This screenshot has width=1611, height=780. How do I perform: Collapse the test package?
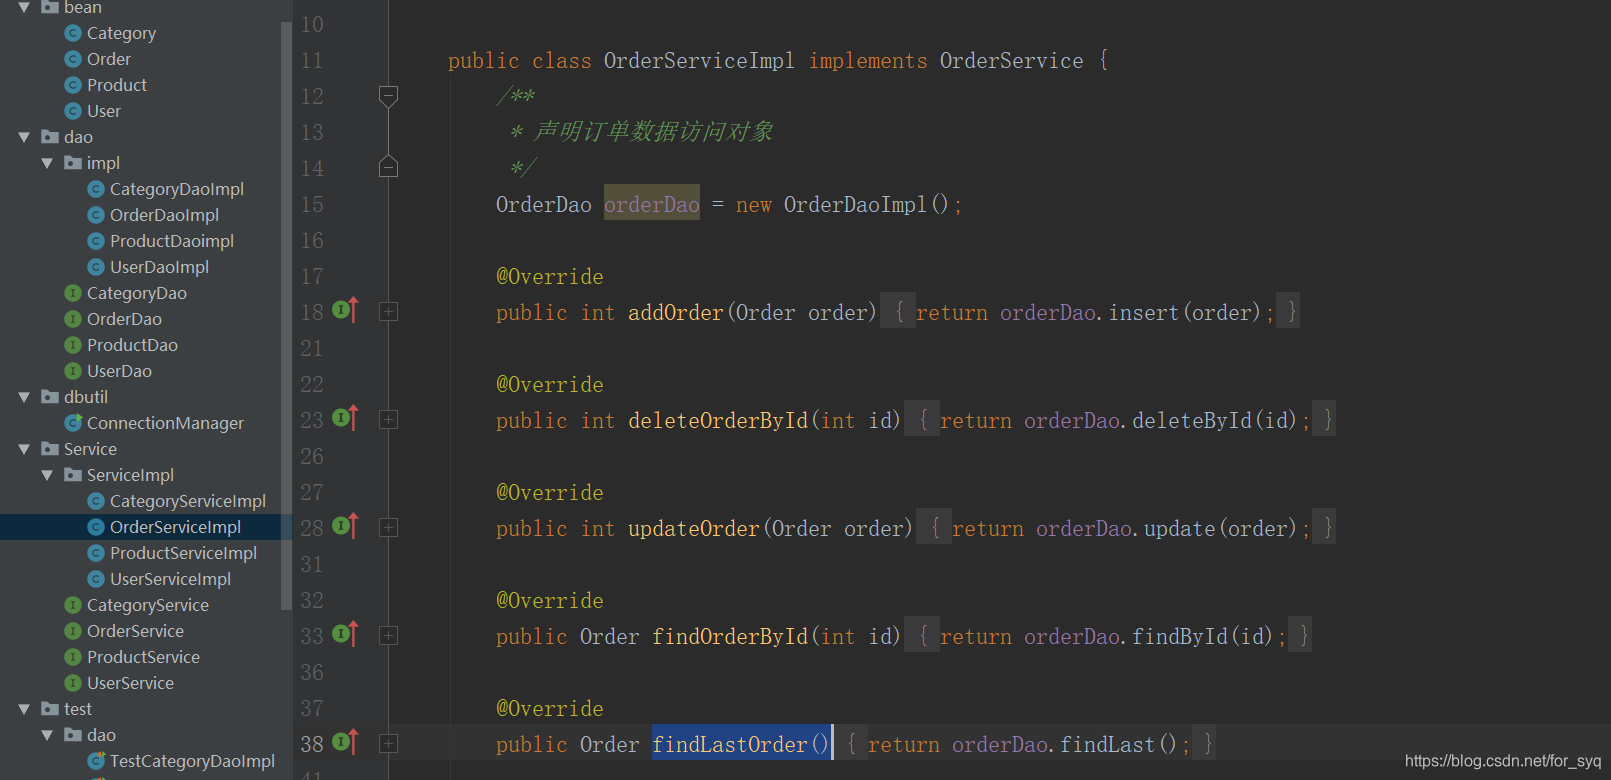[x=24, y=709]
